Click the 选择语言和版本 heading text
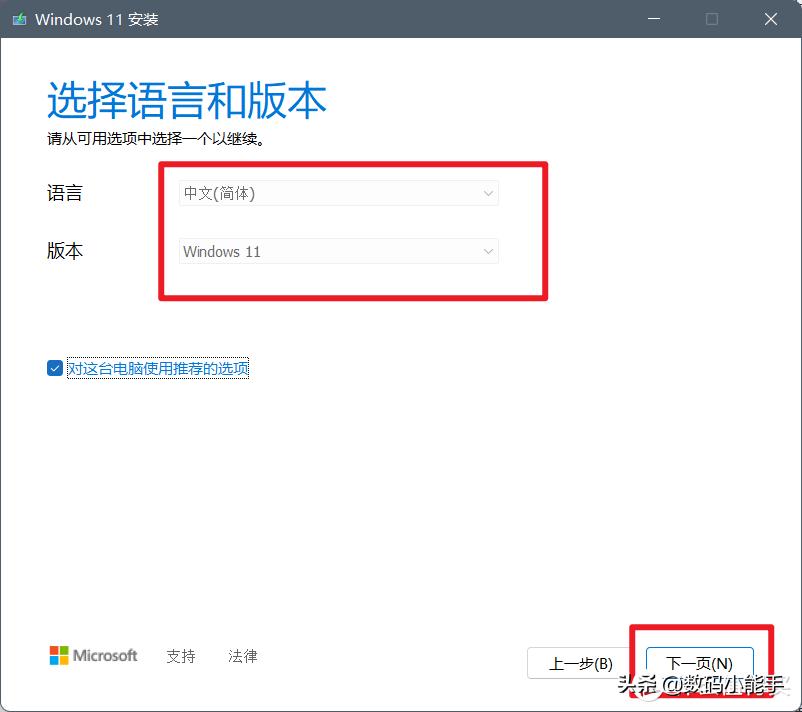This screenshot has width=802, height=712. (x=186, y=100)
